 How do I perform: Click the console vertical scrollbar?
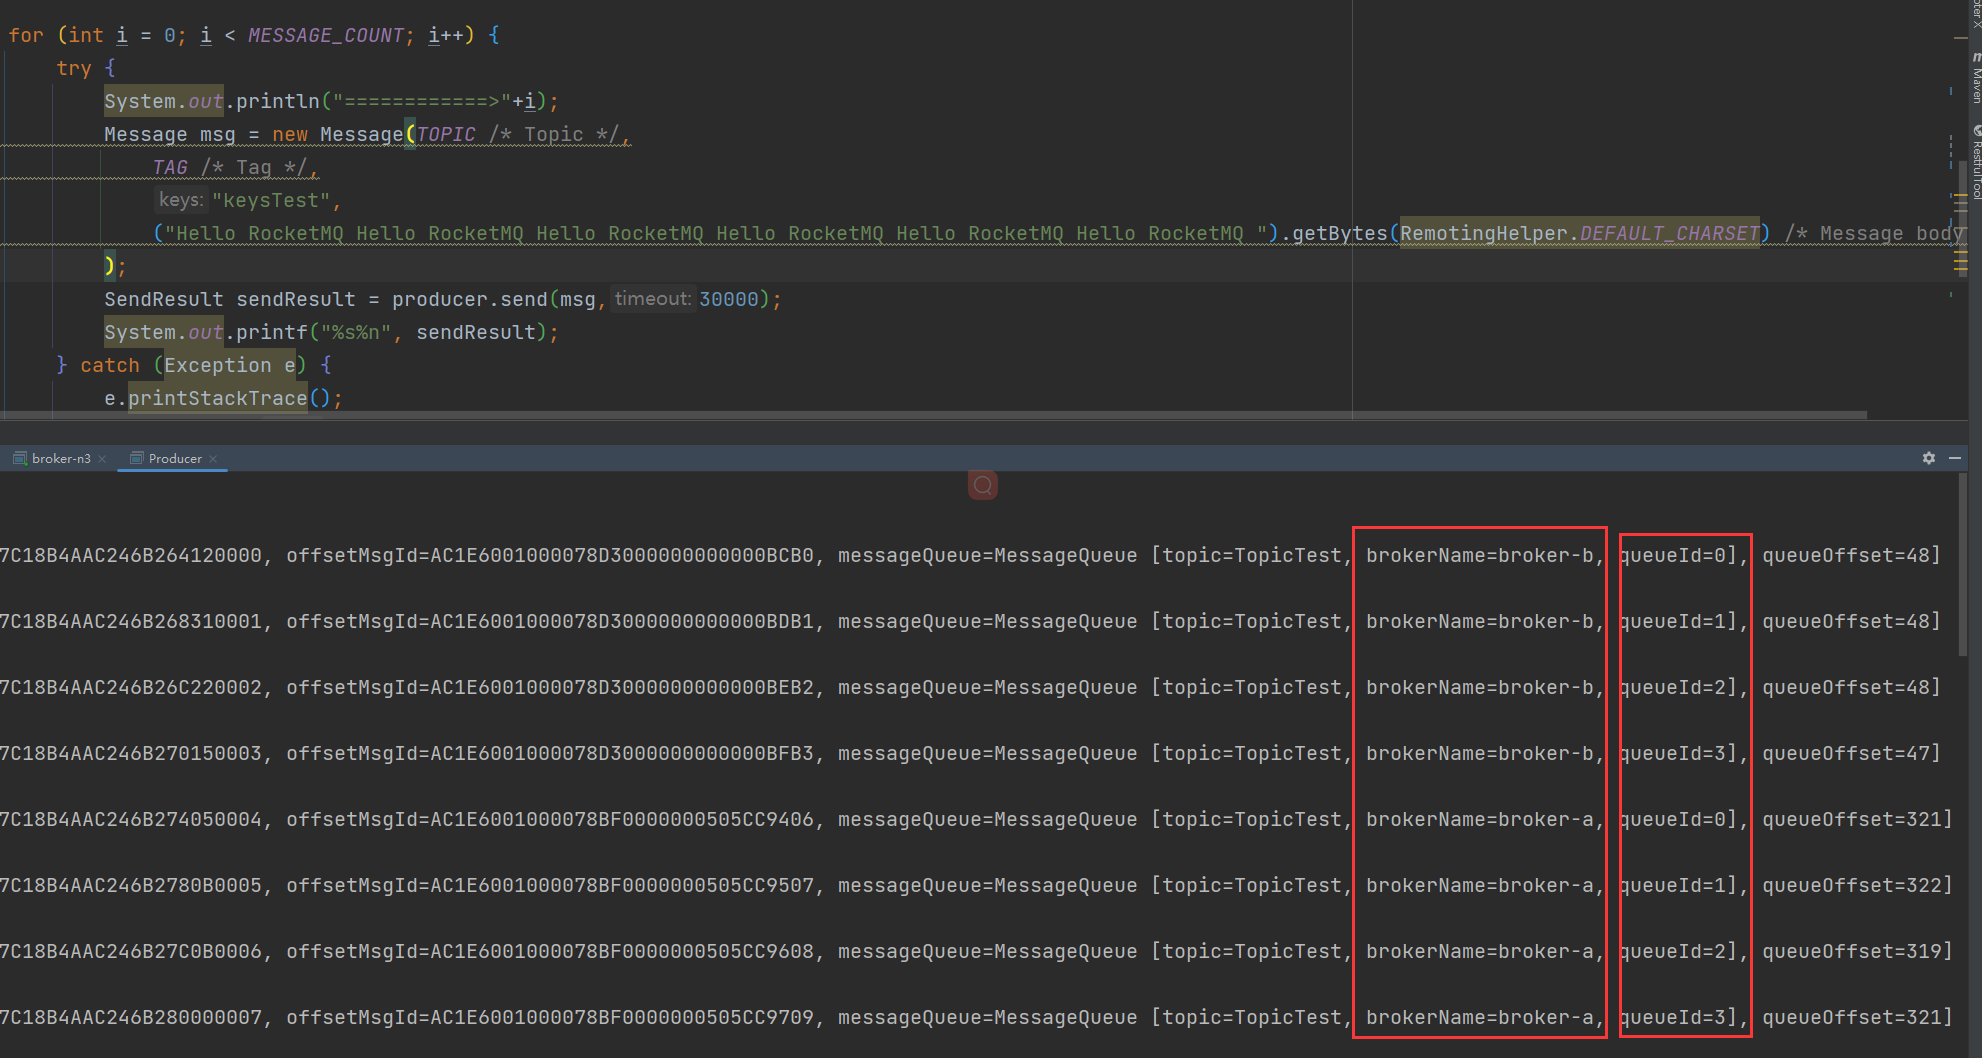1963,564
